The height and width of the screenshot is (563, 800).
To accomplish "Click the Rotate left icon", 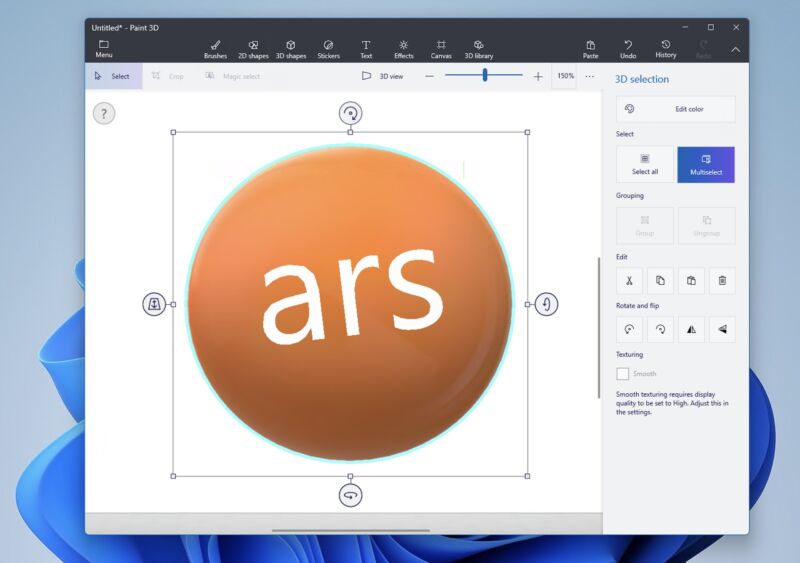I will [629, 329].
